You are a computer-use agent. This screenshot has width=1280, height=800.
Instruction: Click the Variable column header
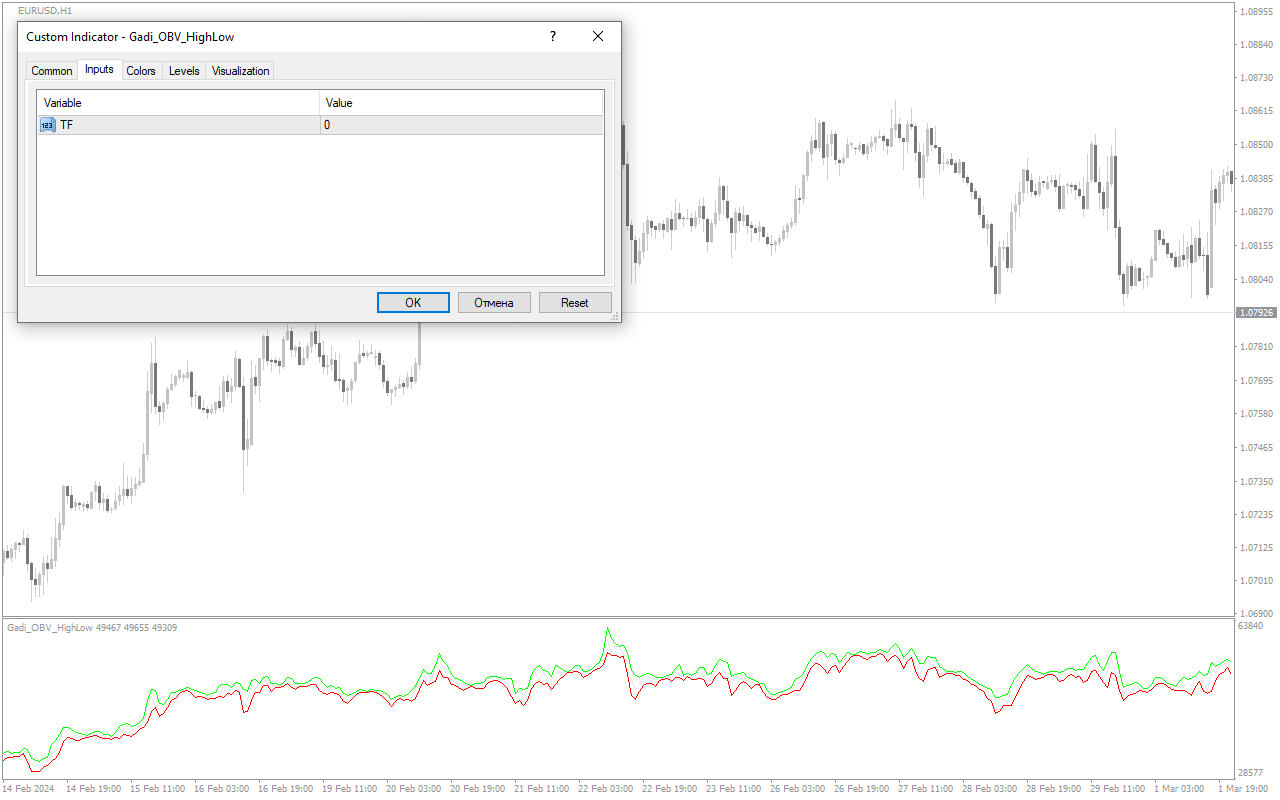[x=178, y=103]
